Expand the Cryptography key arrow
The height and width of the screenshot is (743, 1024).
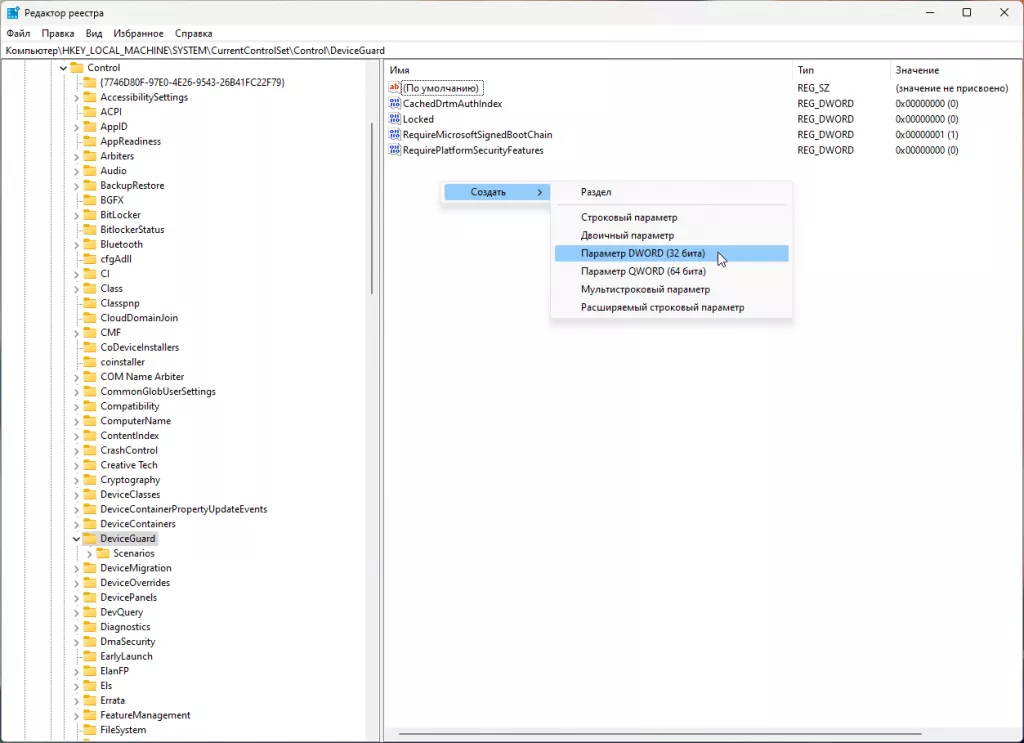coord(77,480)
